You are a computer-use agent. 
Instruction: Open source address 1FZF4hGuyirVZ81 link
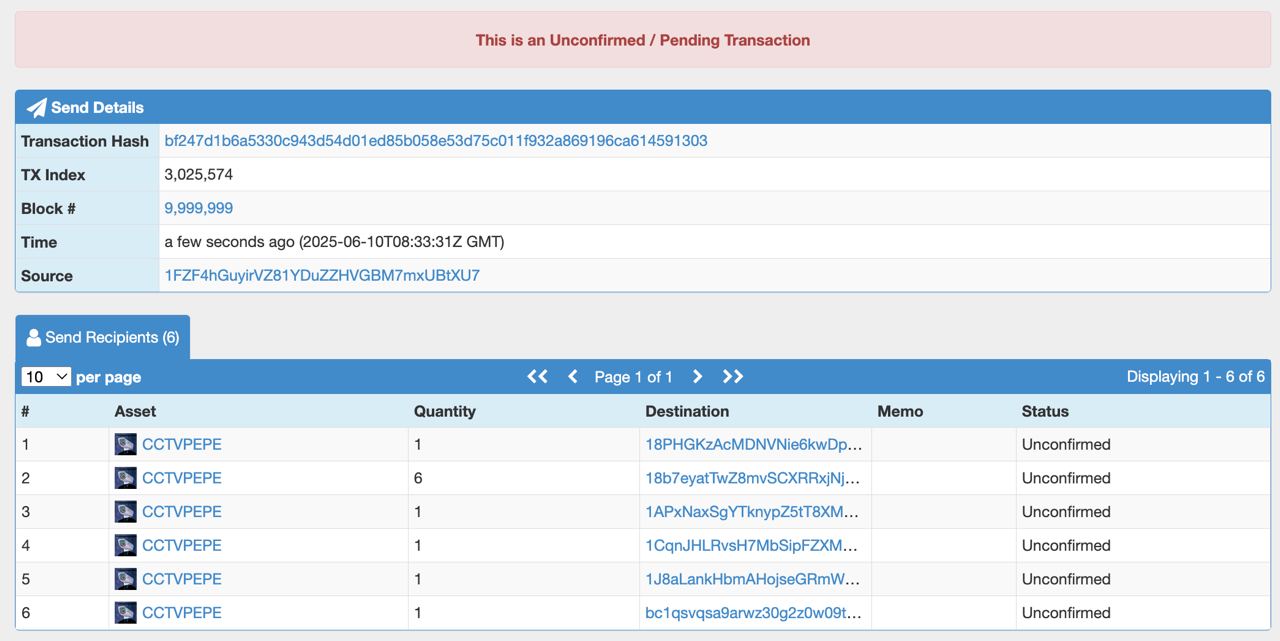[x=321, y=275]
